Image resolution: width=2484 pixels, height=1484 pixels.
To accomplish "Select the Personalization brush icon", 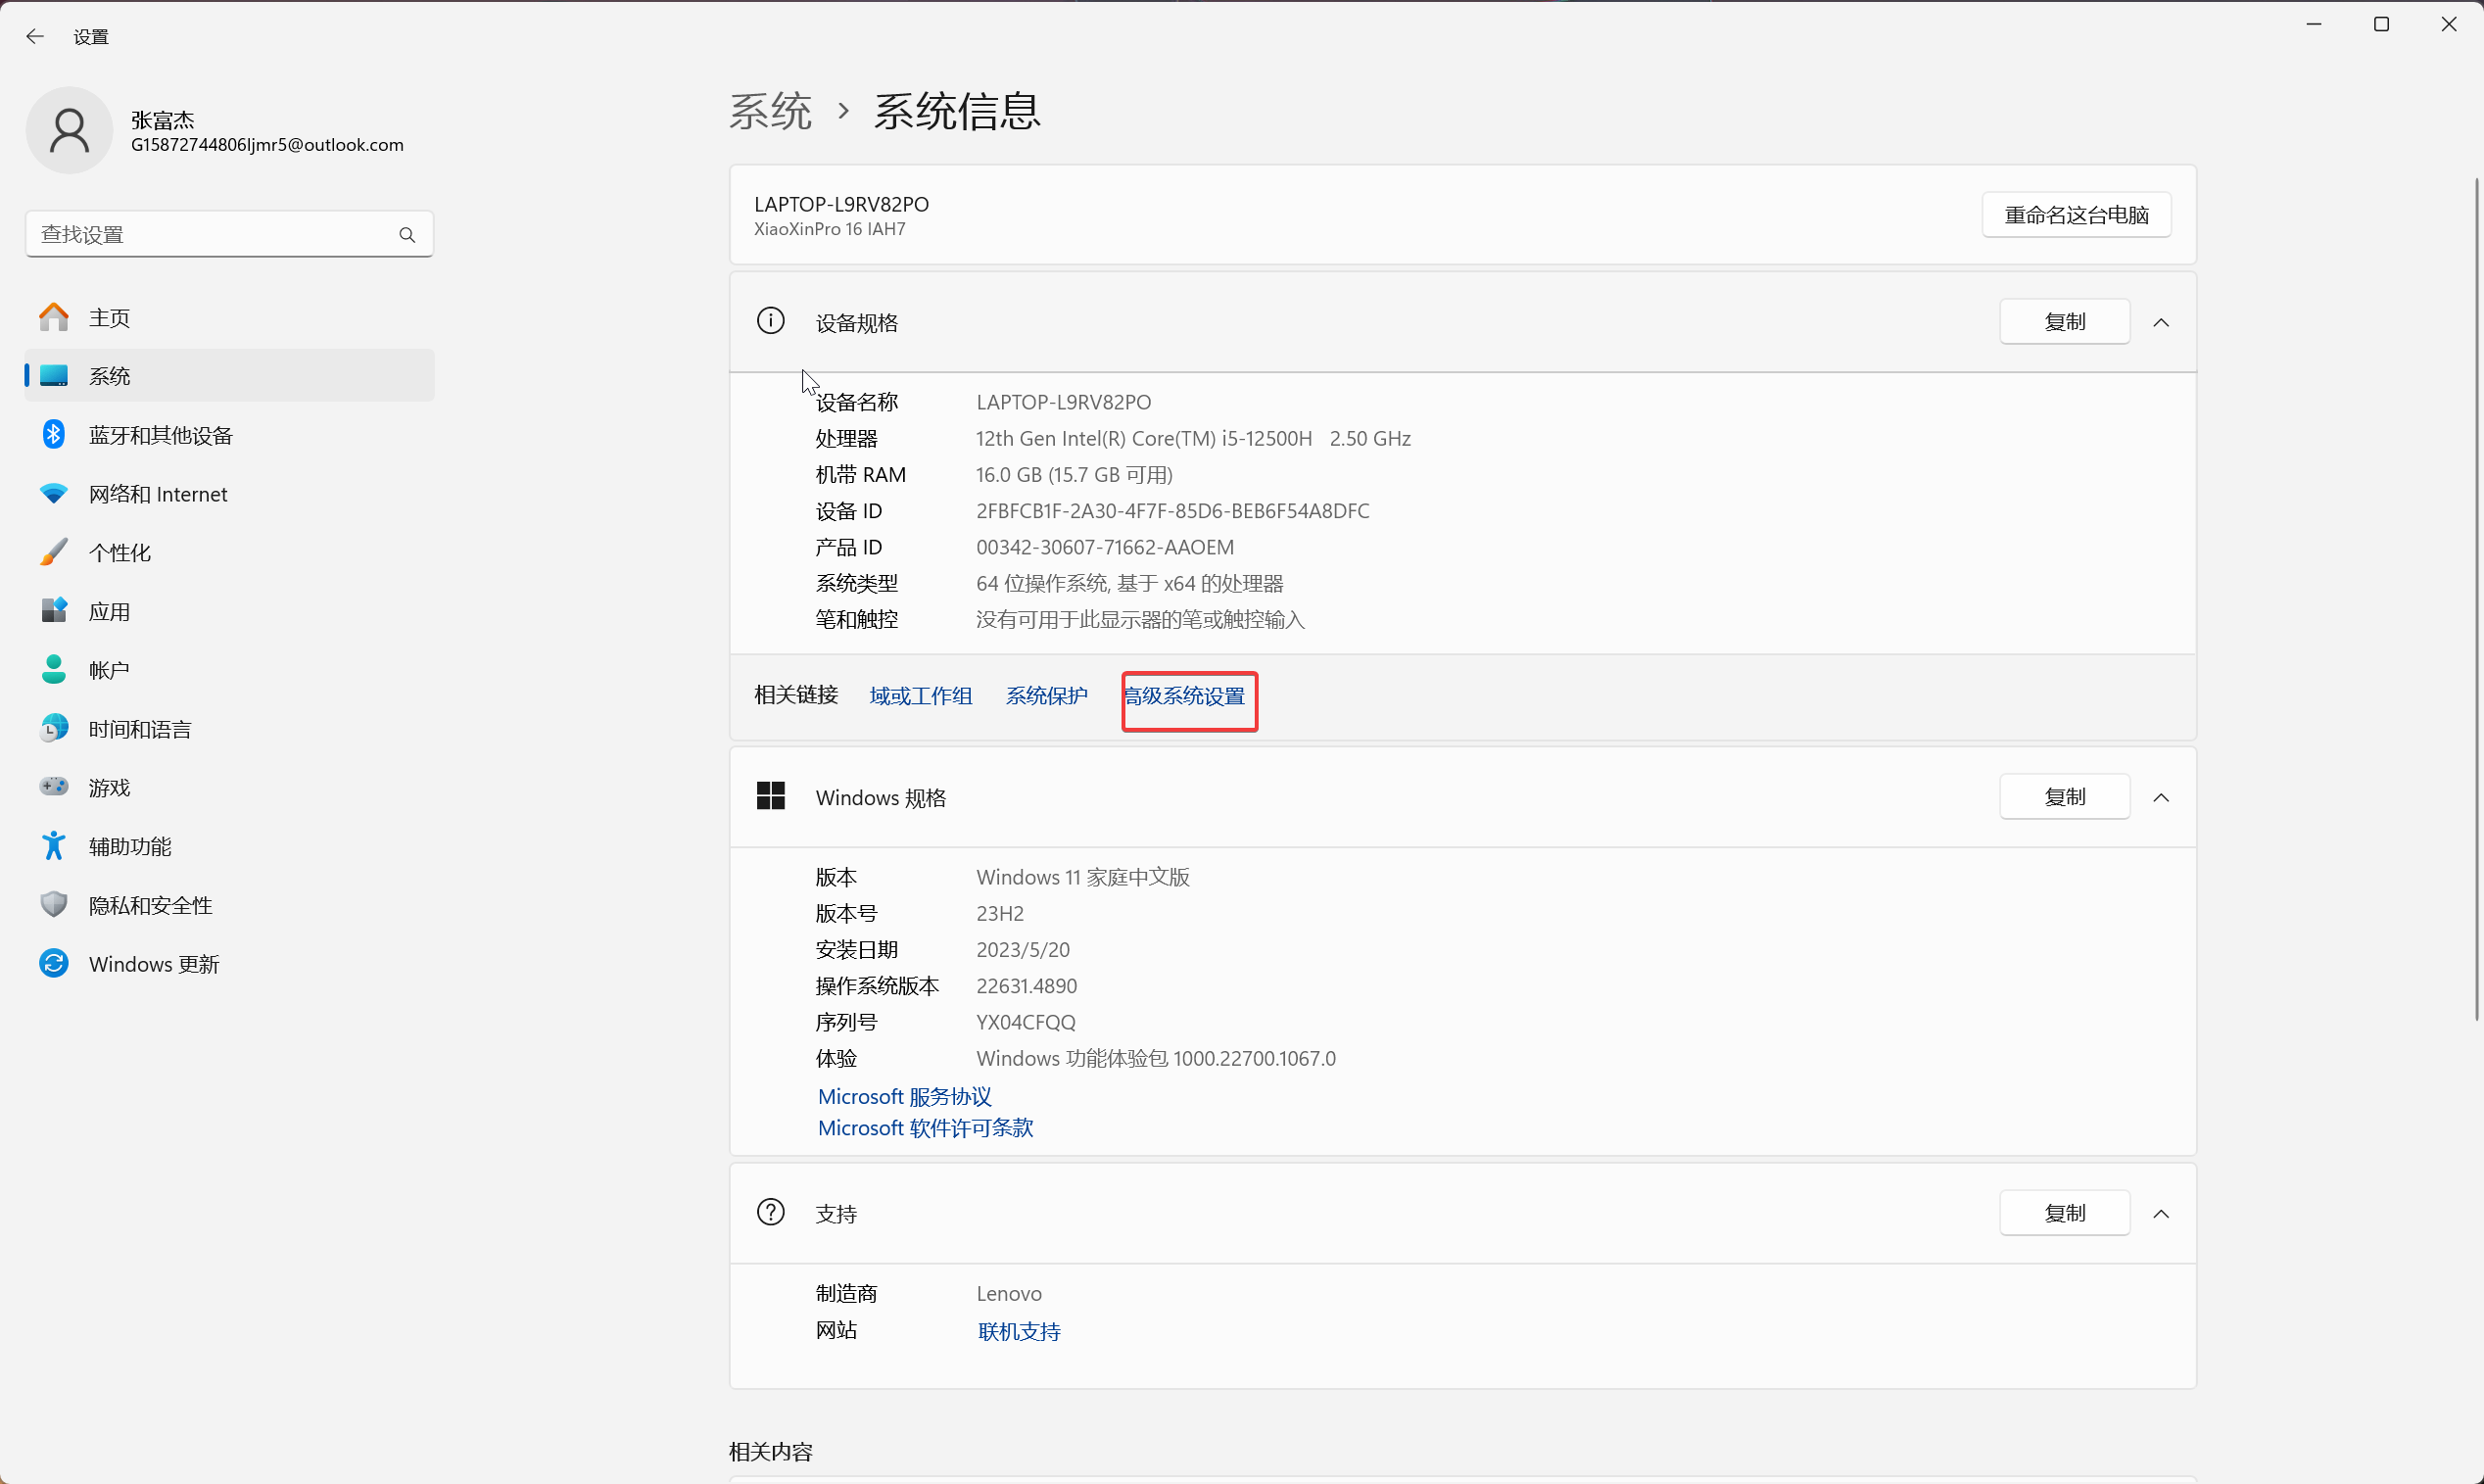I will point(54,552).
